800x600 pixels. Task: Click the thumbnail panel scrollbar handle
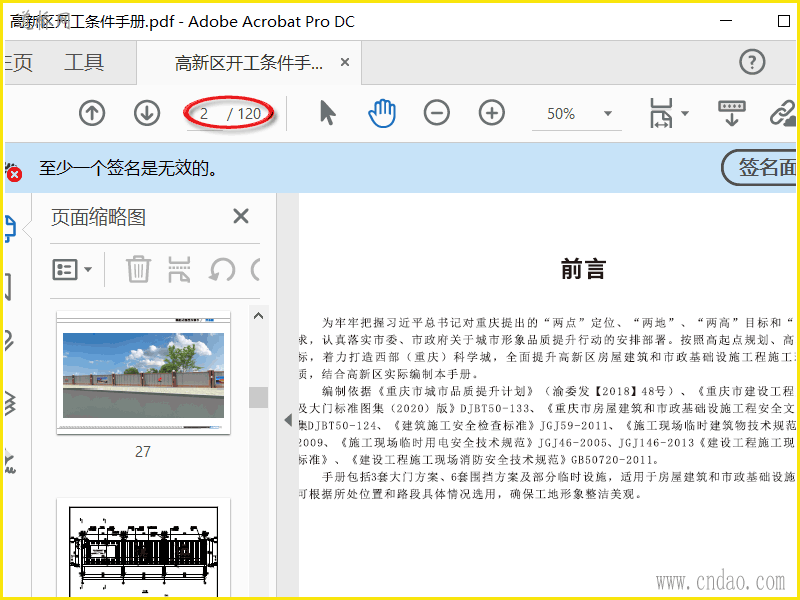point(259,397)
